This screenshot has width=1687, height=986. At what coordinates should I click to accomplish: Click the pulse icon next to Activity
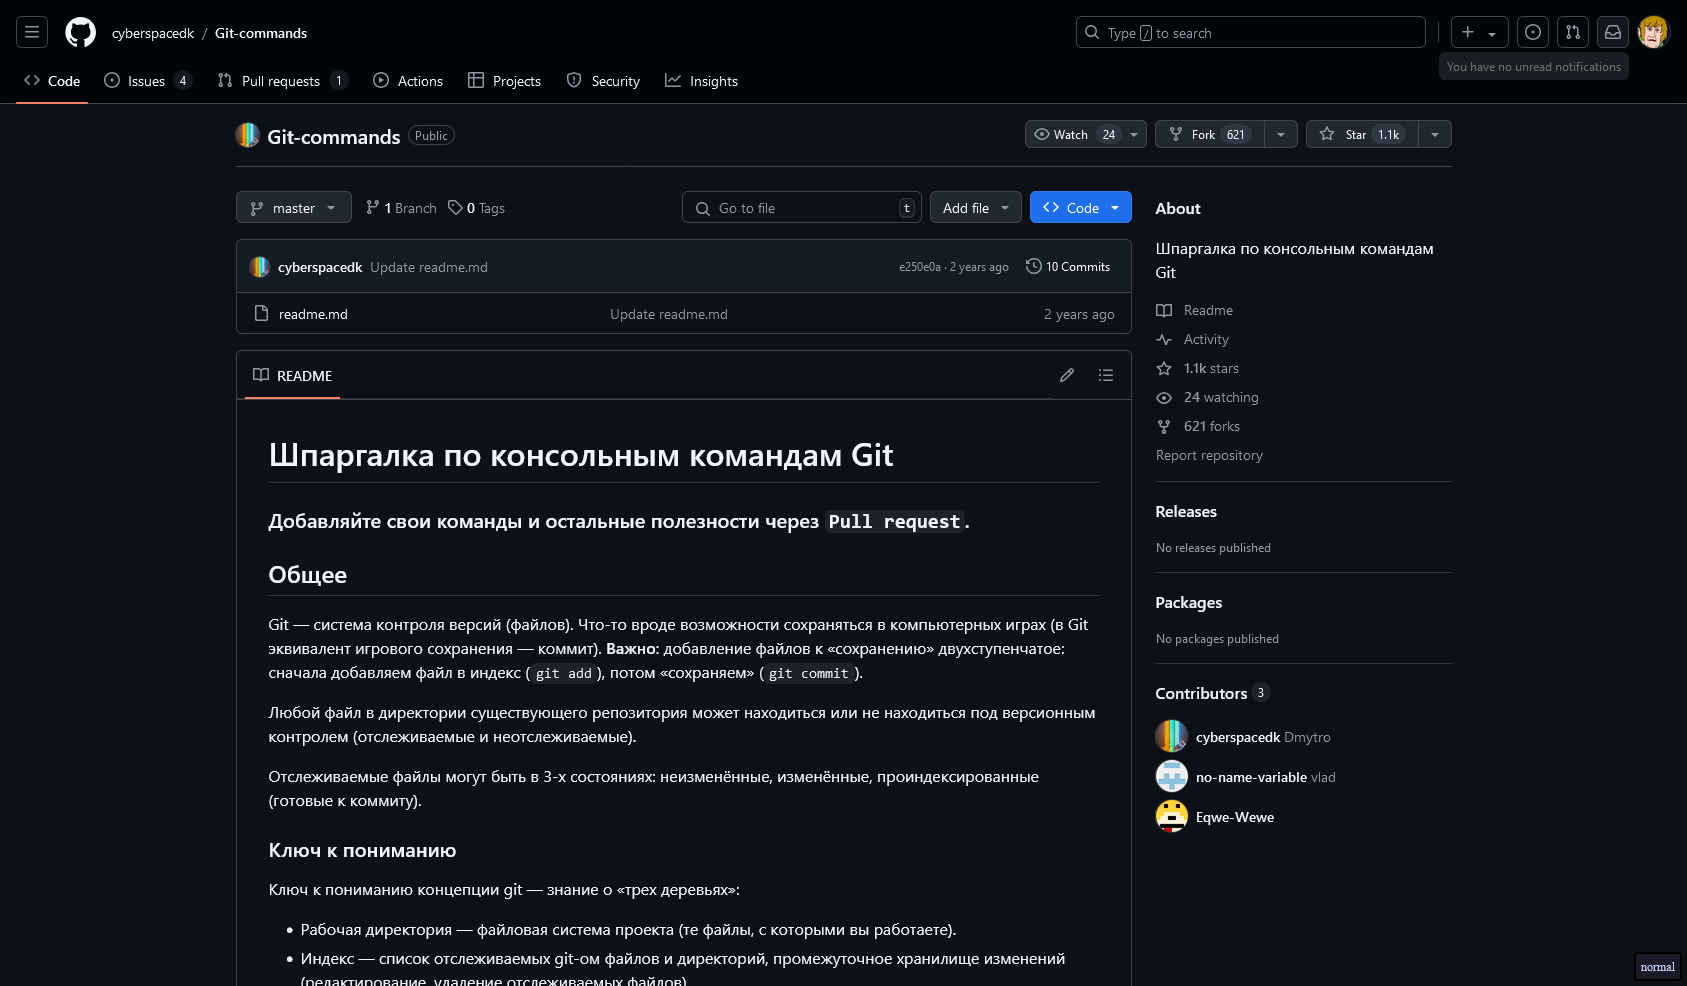1164,339
